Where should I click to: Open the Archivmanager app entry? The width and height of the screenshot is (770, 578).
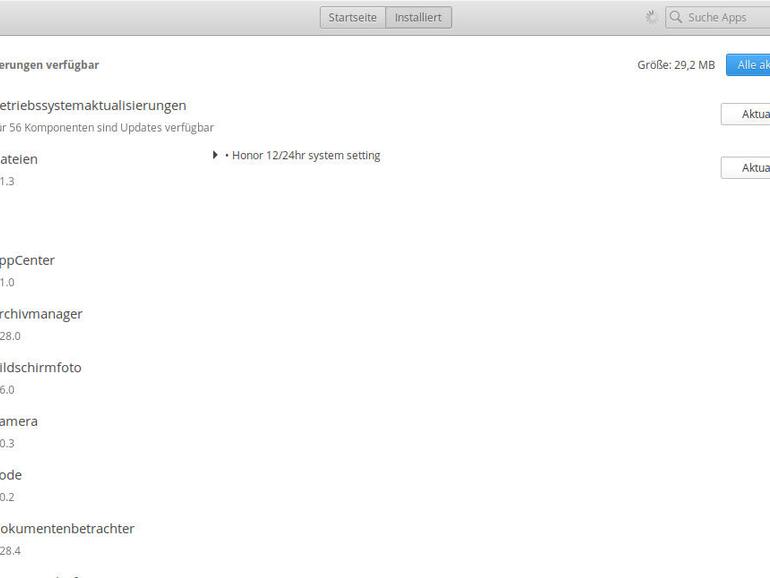pyautogui.click(x=41, y=314)
